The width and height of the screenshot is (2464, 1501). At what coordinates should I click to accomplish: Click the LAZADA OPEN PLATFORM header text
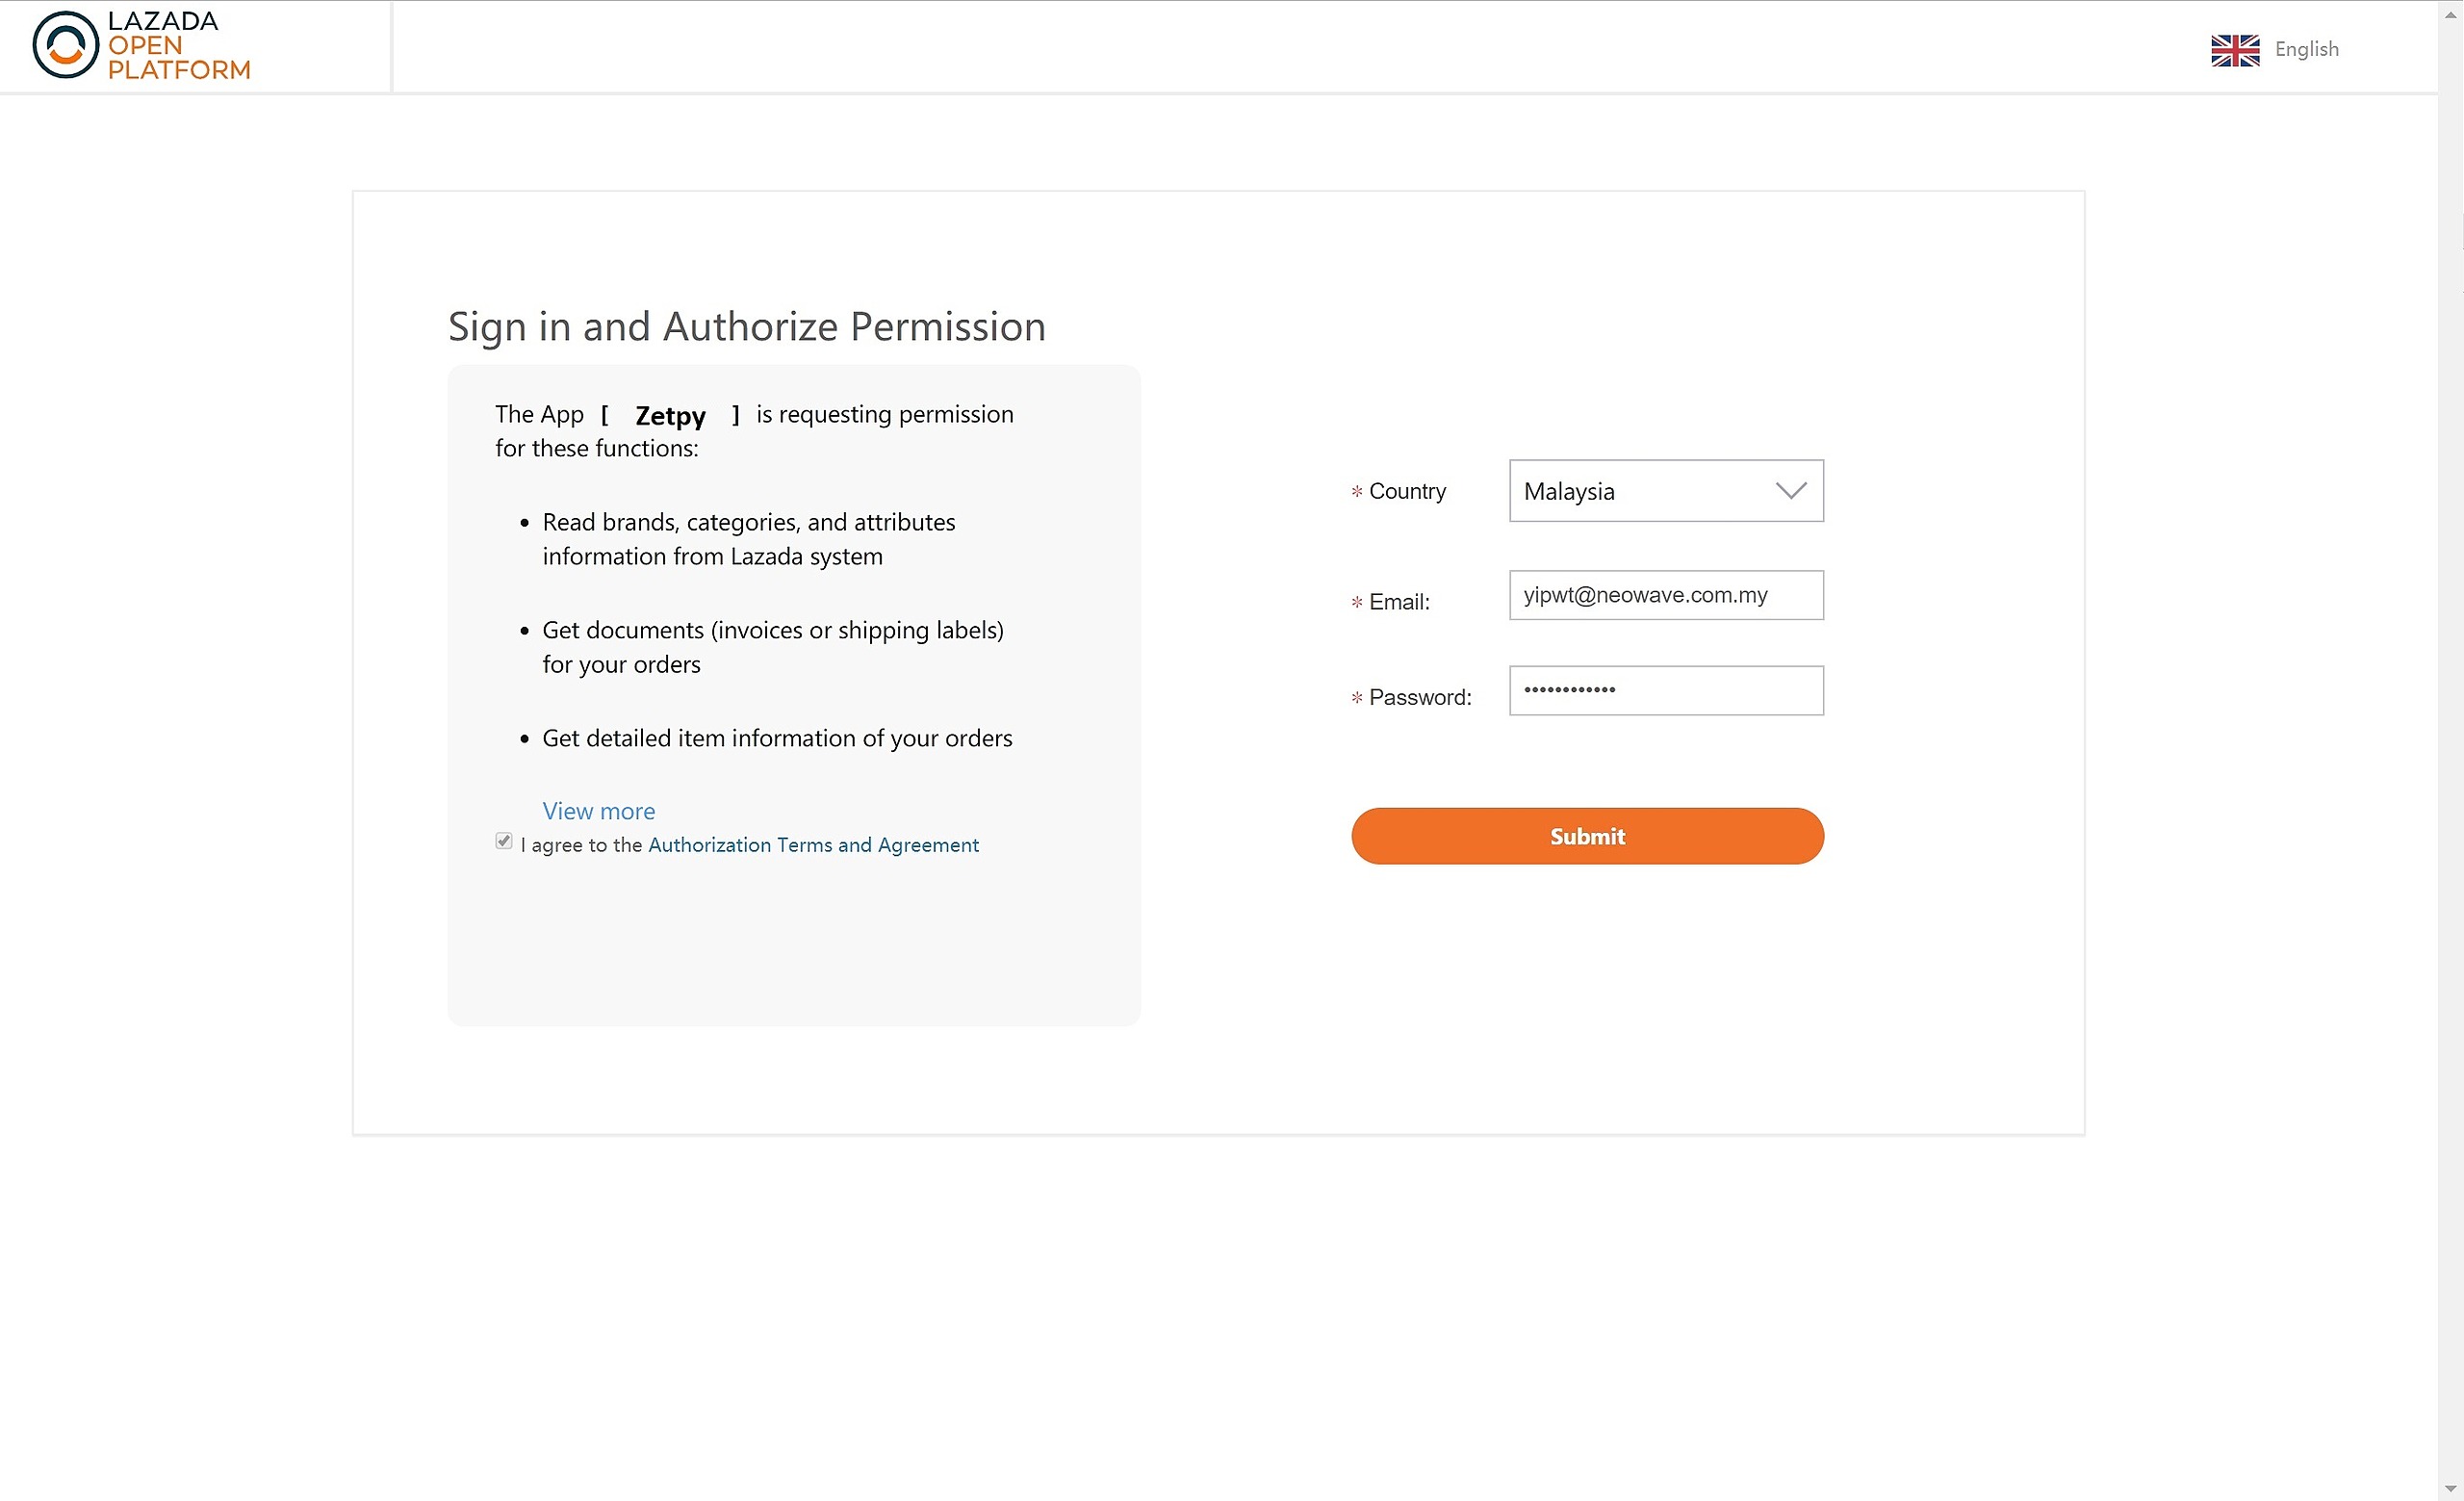tap(178, 46)
